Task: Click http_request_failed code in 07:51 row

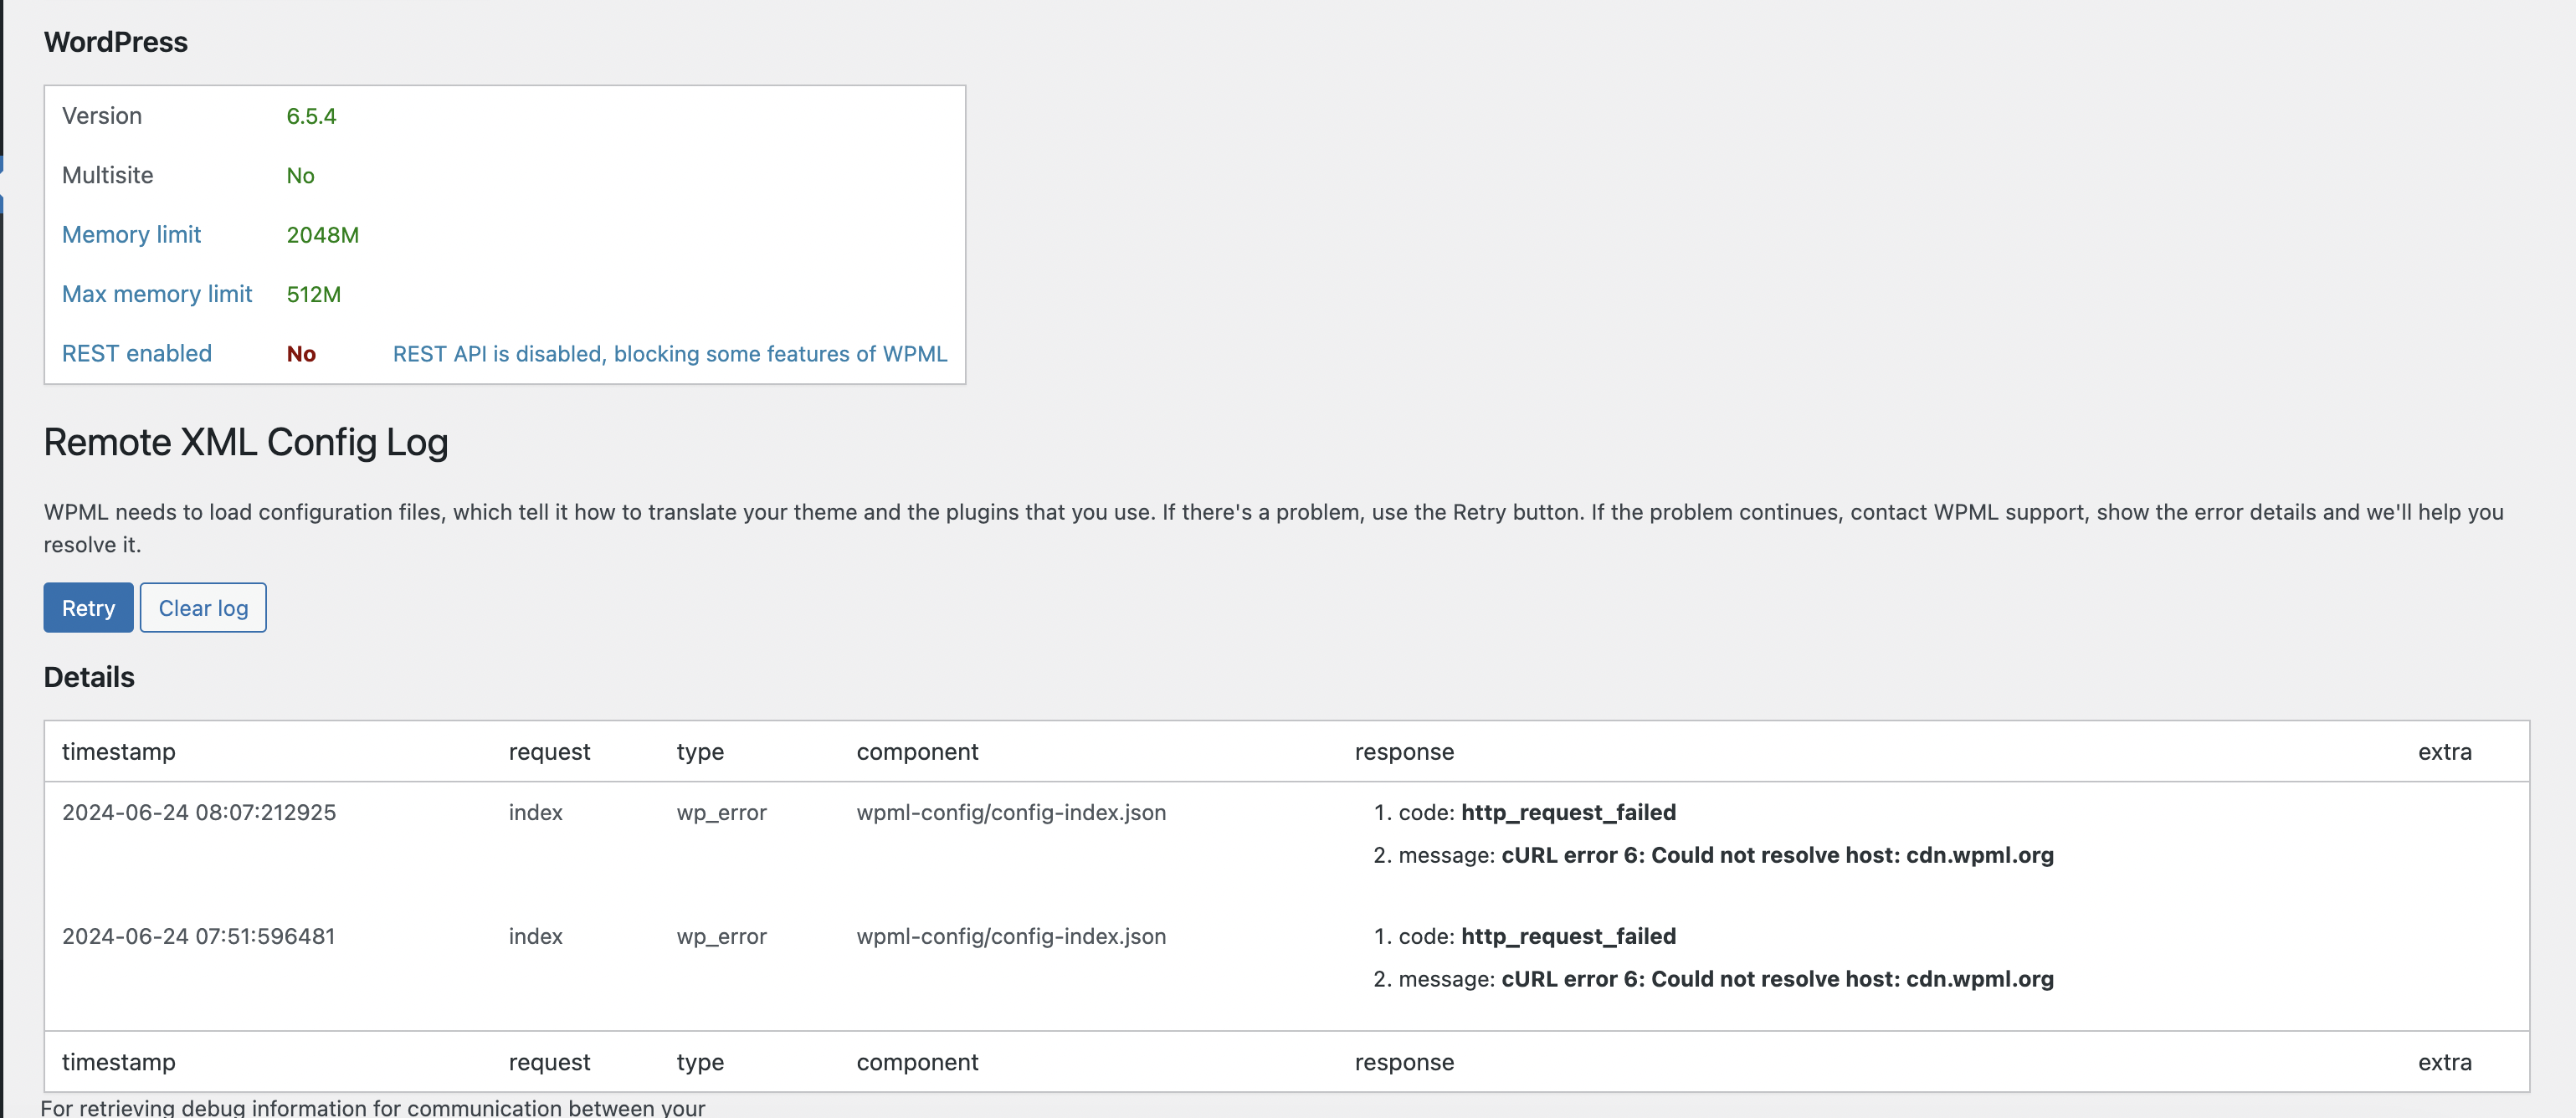Action: (1568, 937)
